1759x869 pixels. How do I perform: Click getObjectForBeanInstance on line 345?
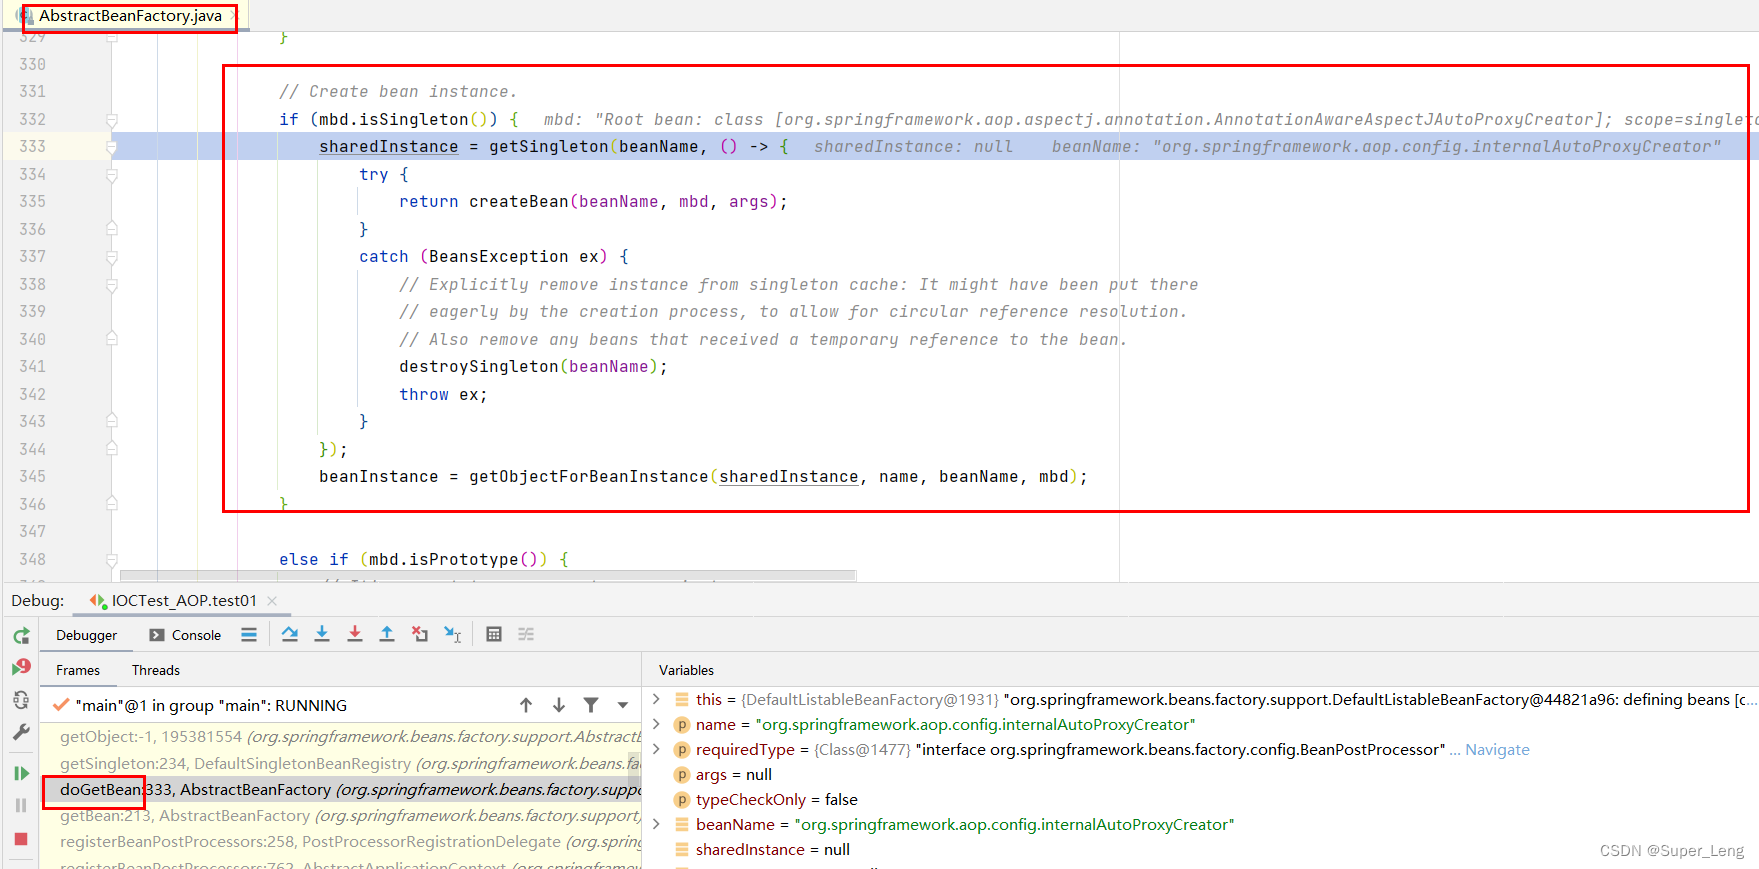(588, 477)
